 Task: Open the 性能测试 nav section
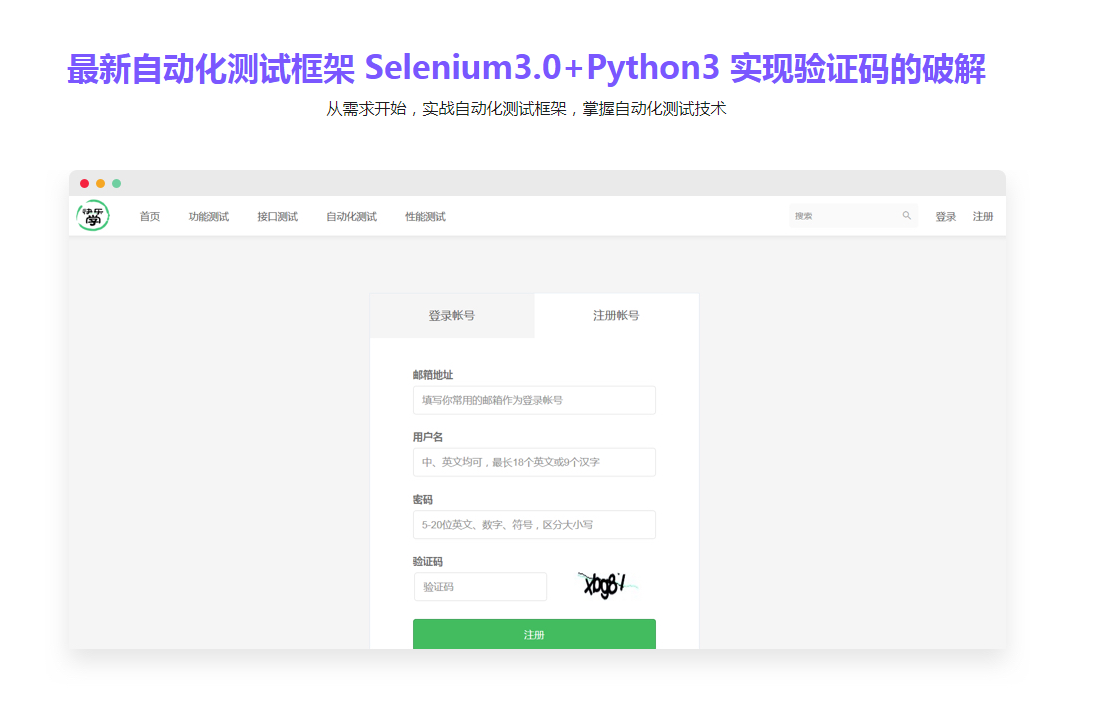pyautogui.click(x=425, y=216)
